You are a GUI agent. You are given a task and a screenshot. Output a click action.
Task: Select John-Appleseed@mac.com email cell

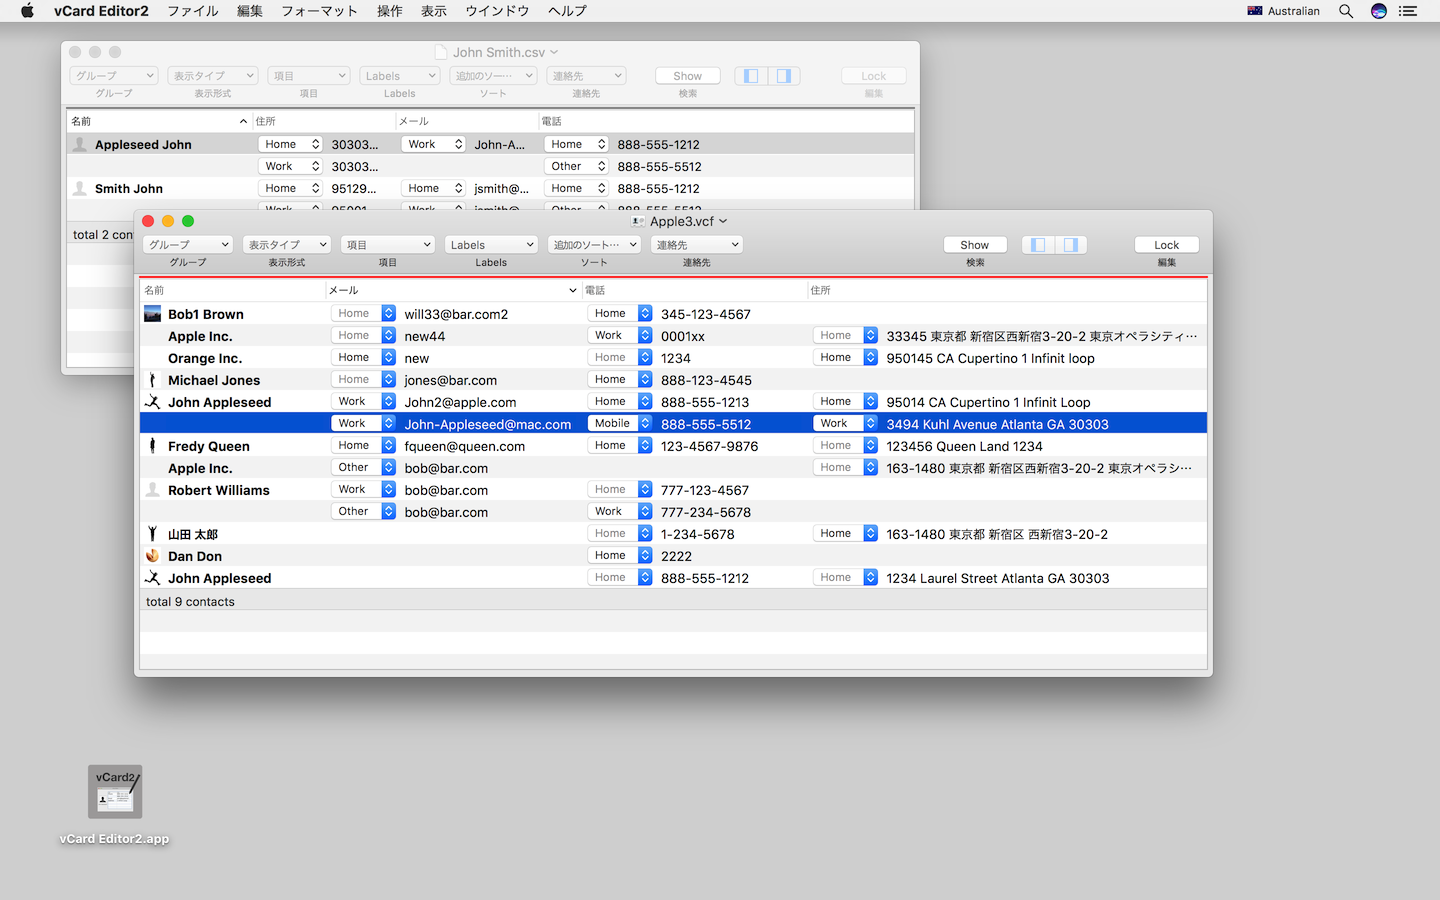click(488, 424)
